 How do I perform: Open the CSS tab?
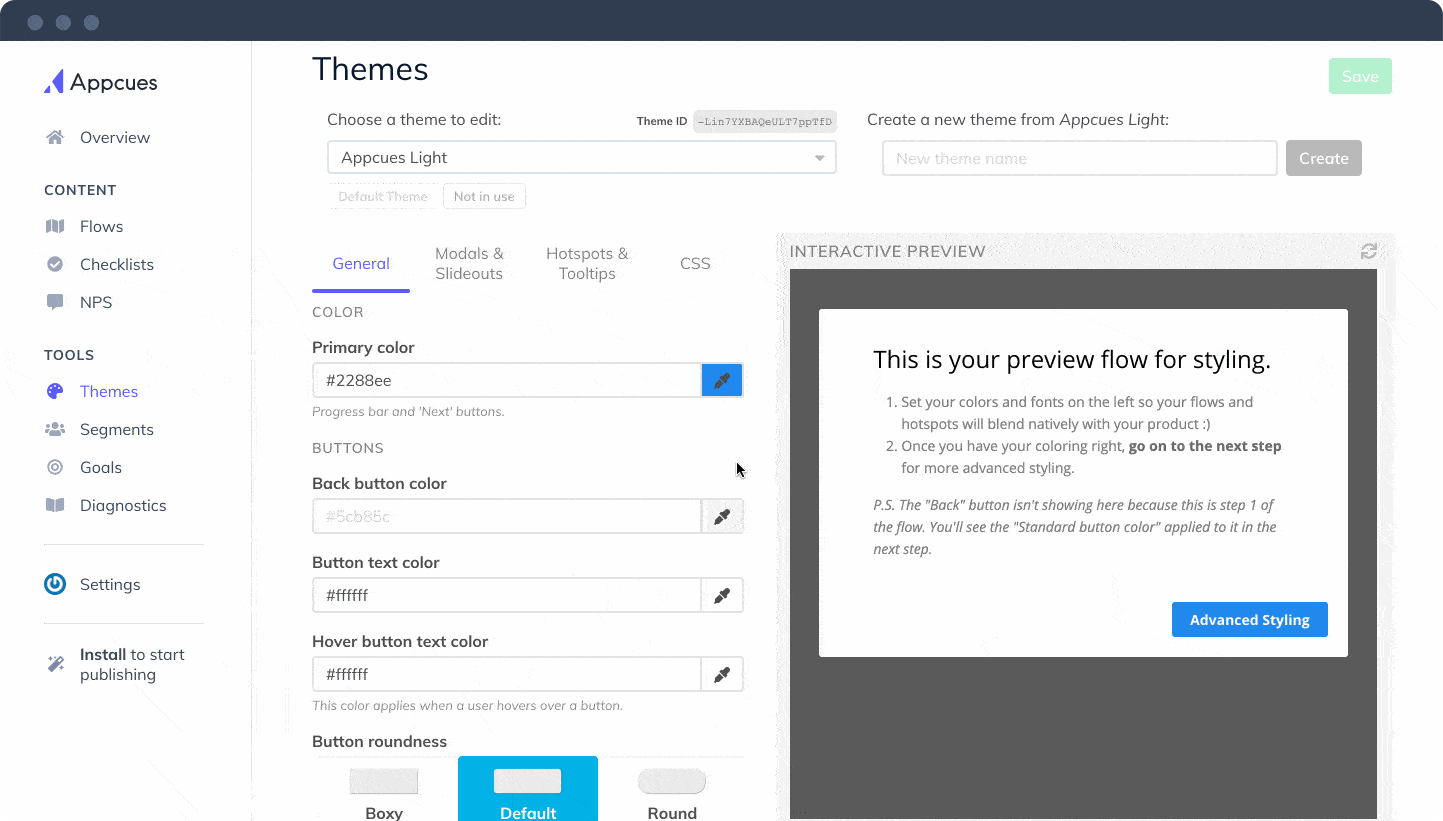click(x=695, y=263)
